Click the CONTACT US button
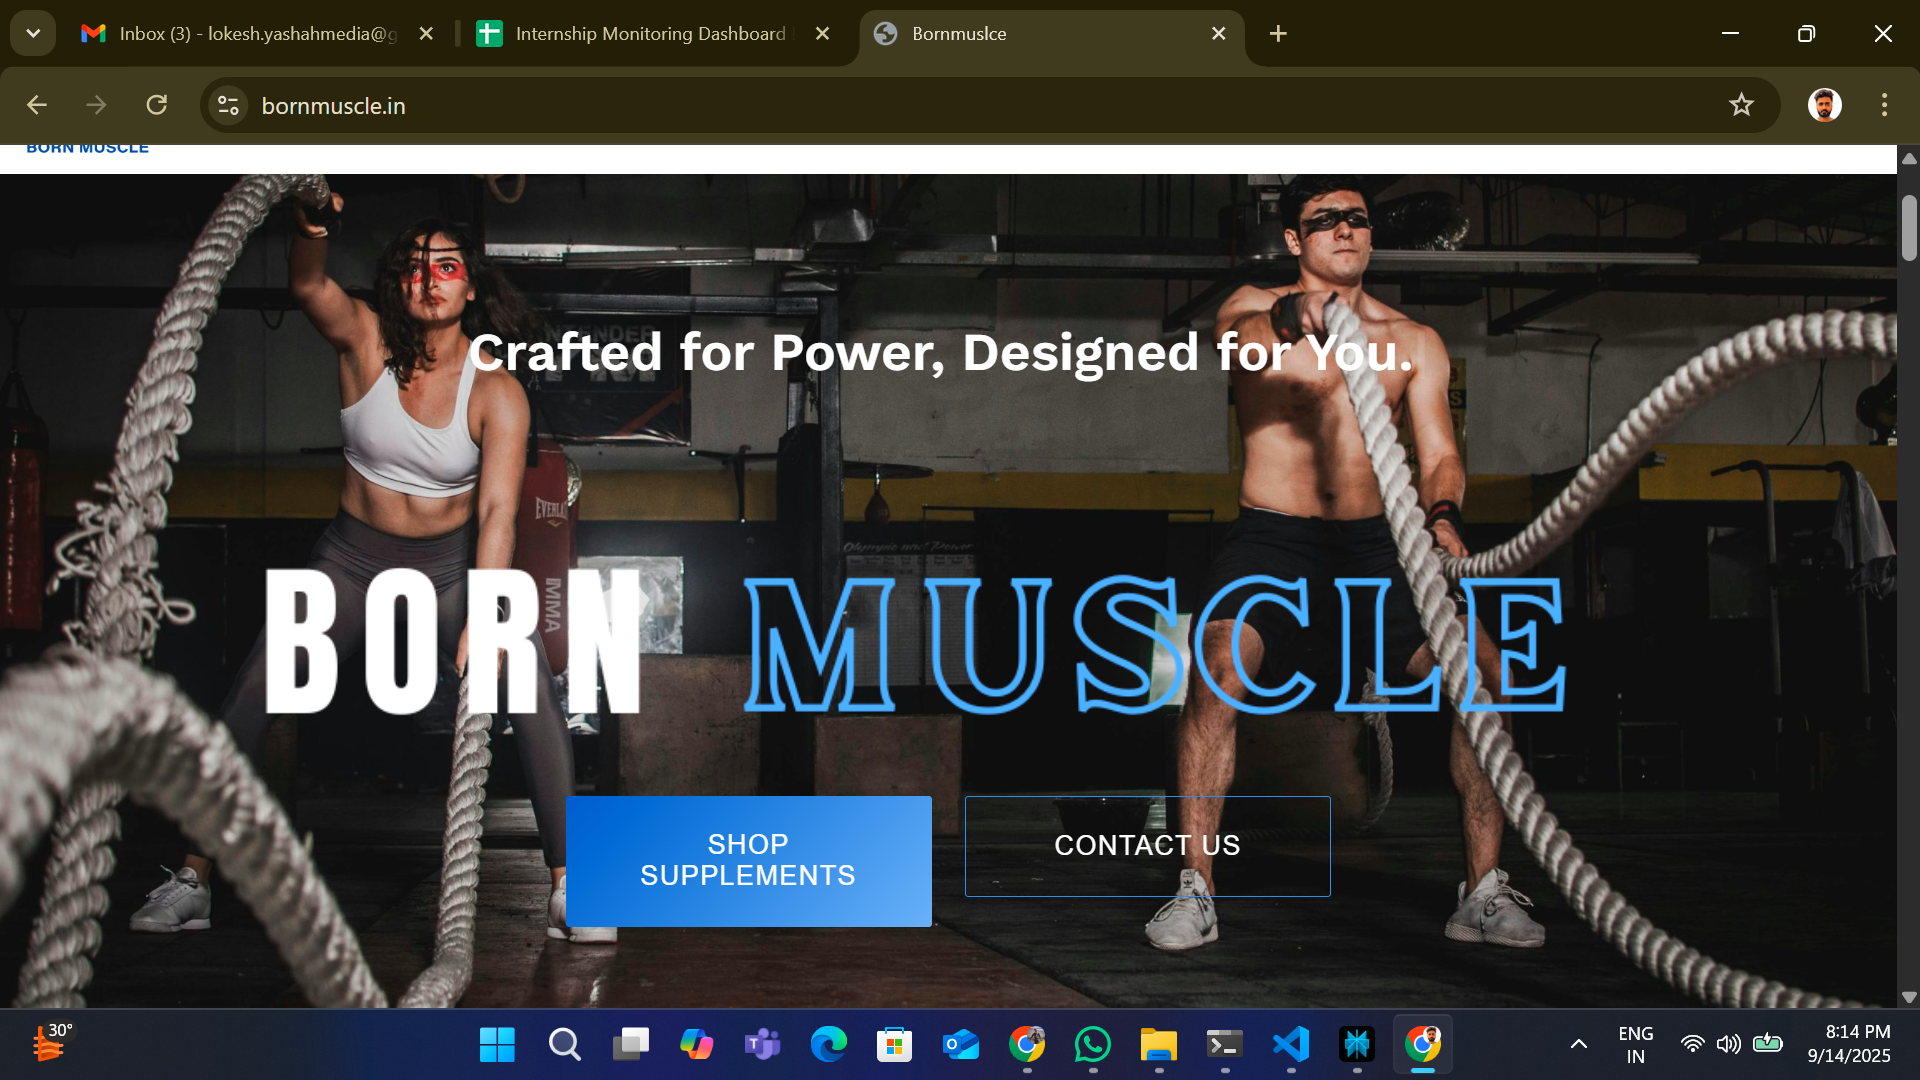The image size is (1920, 1080). point(1147,845)
